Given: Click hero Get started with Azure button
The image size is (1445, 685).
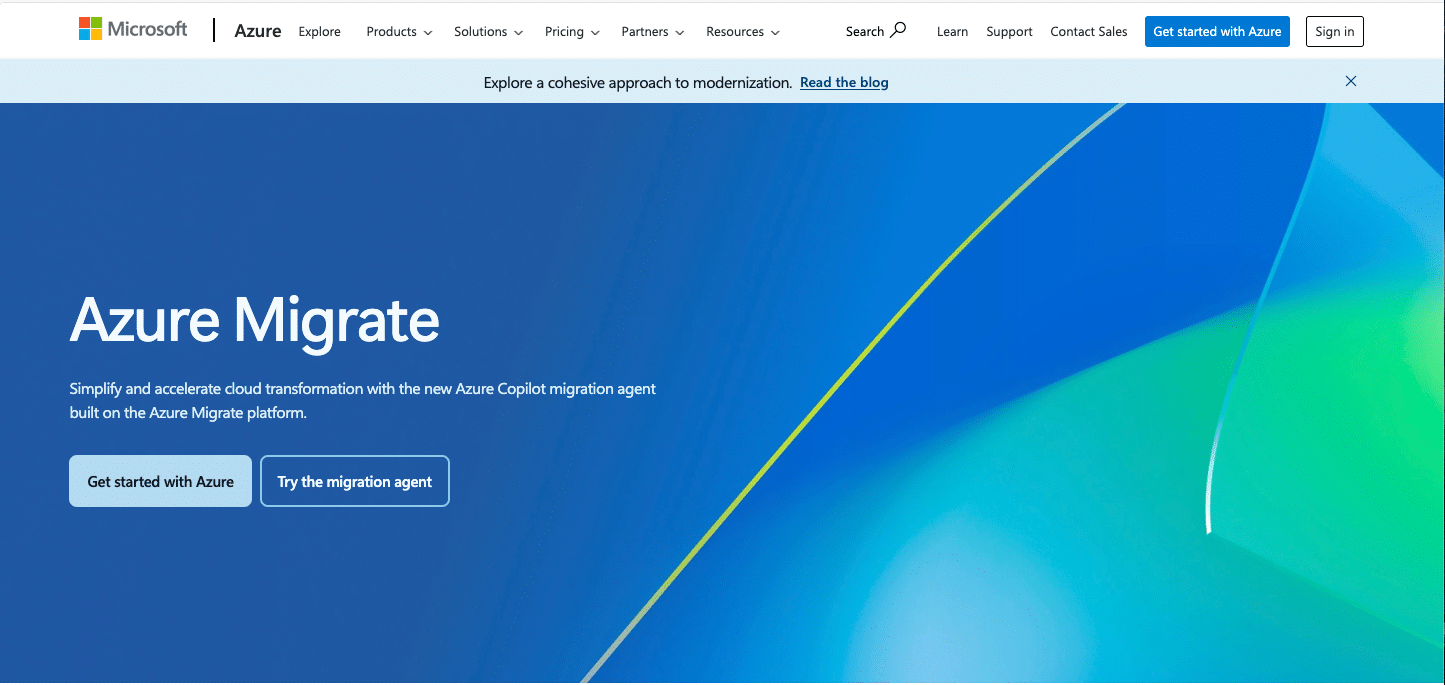Looking at the screenshot, I should pos(160,481).
